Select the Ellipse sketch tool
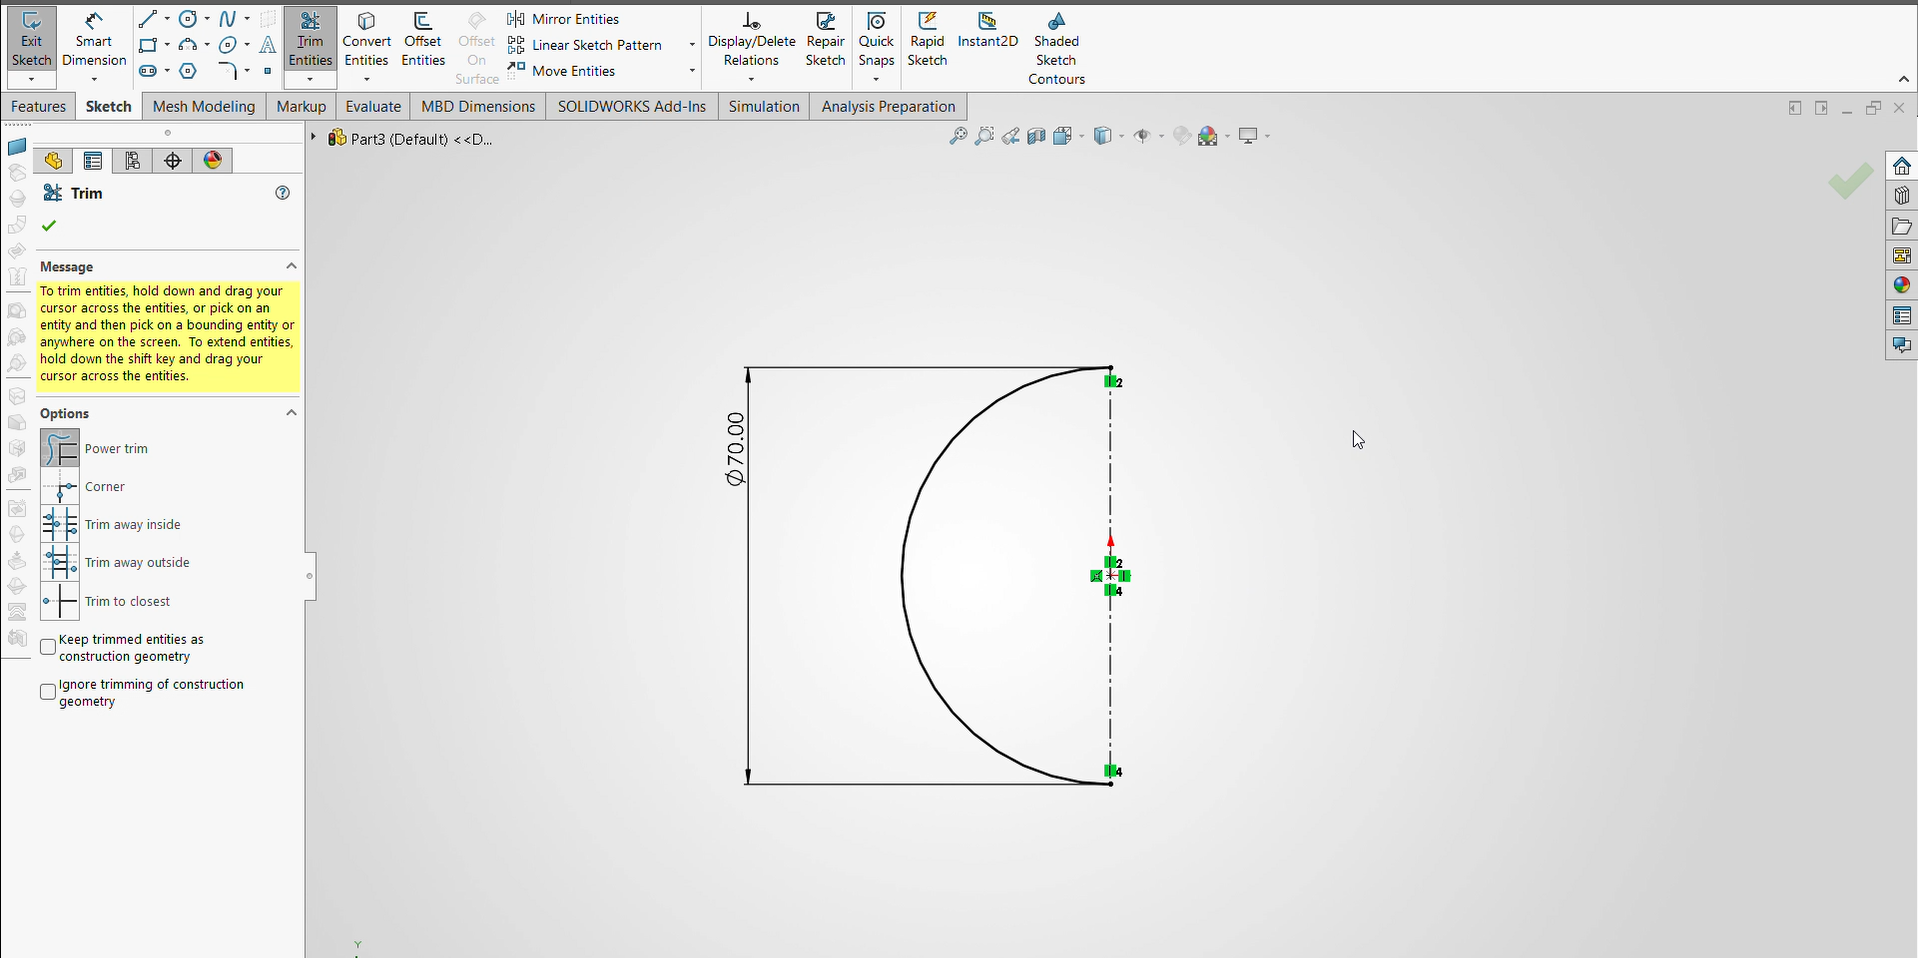 [228, 45]
